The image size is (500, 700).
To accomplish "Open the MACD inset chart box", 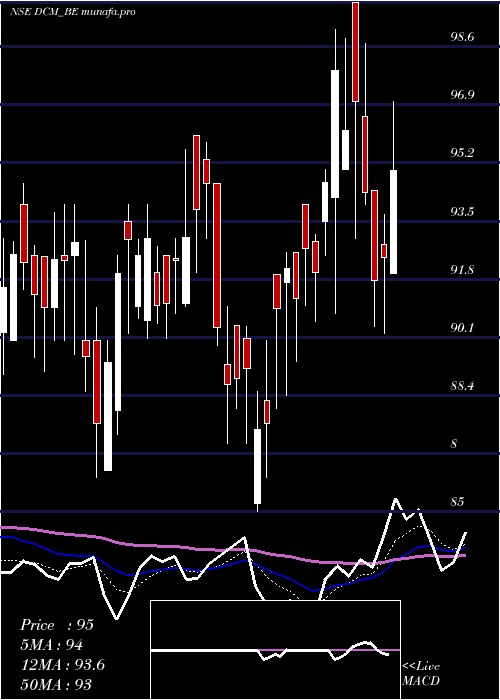I will pyautogui.click(x=275, y=650).
